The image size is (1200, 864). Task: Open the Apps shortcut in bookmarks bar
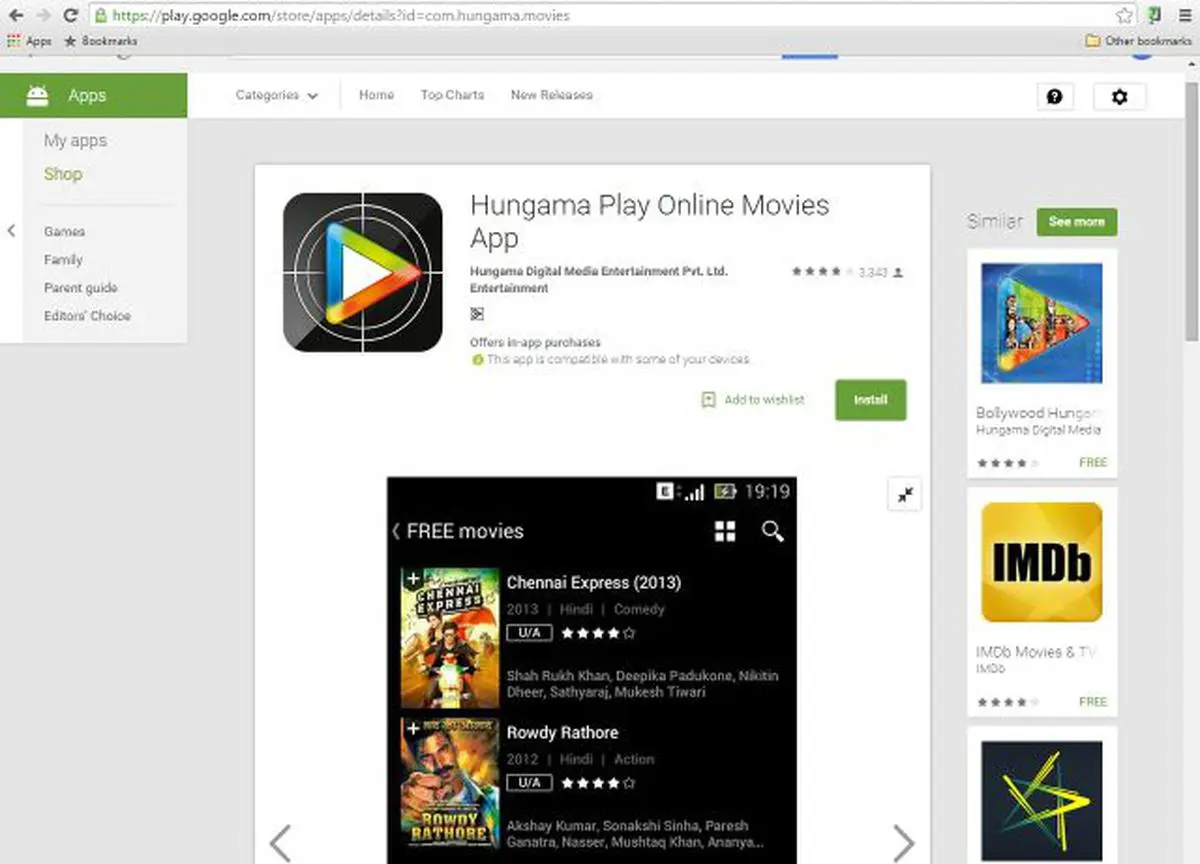coord(29,41)
